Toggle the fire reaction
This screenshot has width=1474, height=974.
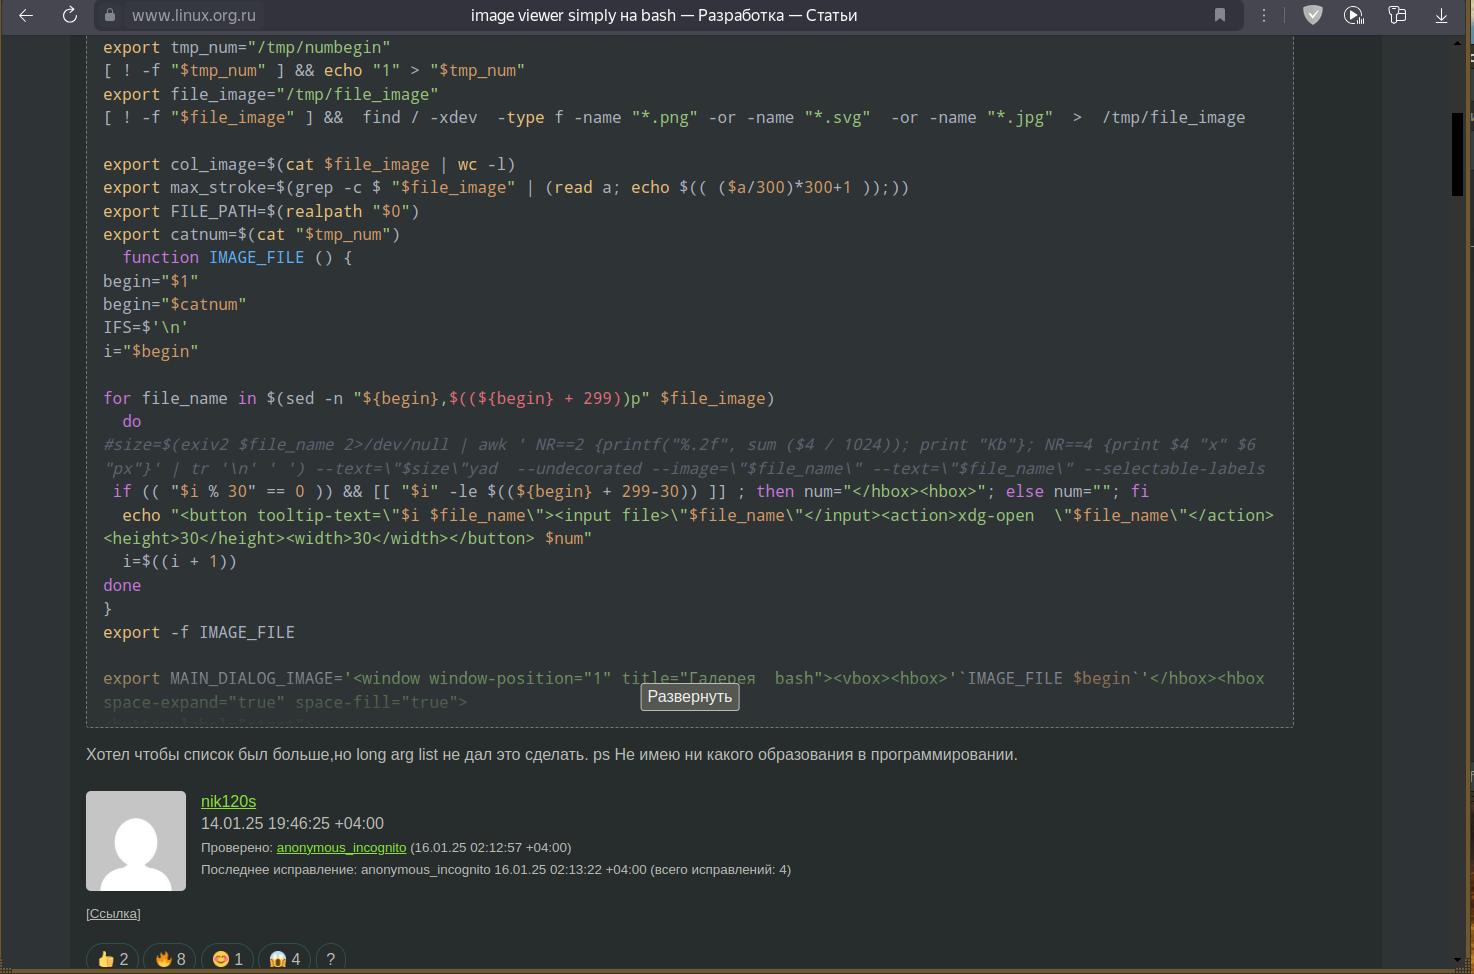point(171,959)
